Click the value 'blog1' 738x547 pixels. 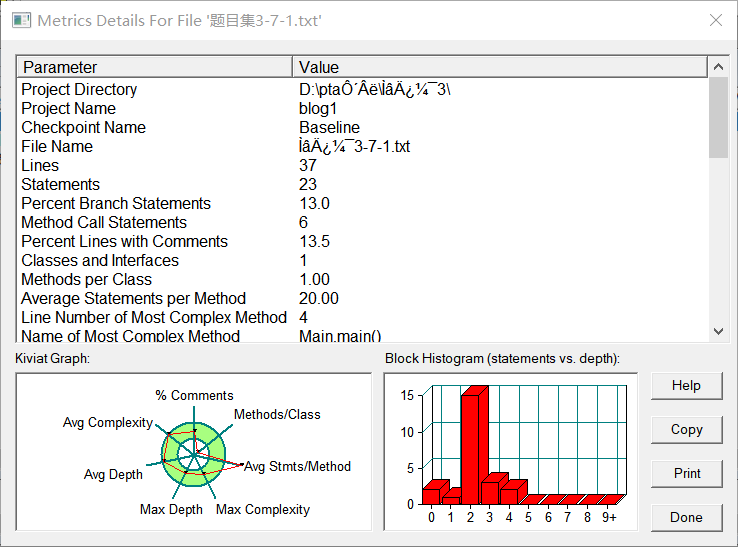coord(318,109)
